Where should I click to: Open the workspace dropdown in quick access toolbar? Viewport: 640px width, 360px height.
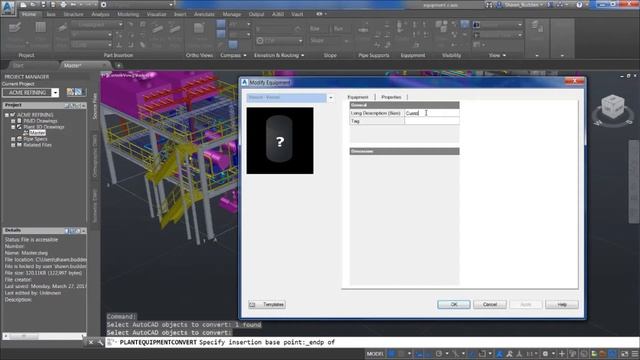coord(171,5)
